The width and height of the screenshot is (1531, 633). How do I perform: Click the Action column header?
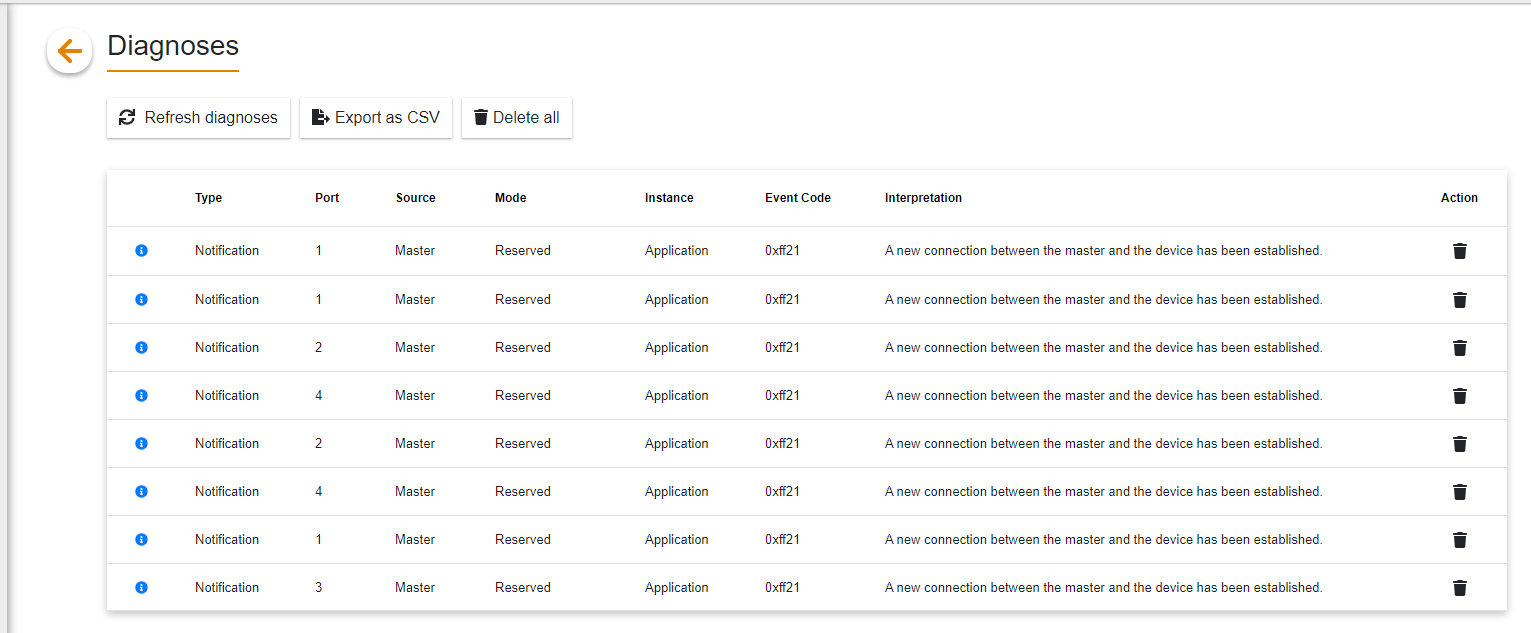(x=1459, y=198)
